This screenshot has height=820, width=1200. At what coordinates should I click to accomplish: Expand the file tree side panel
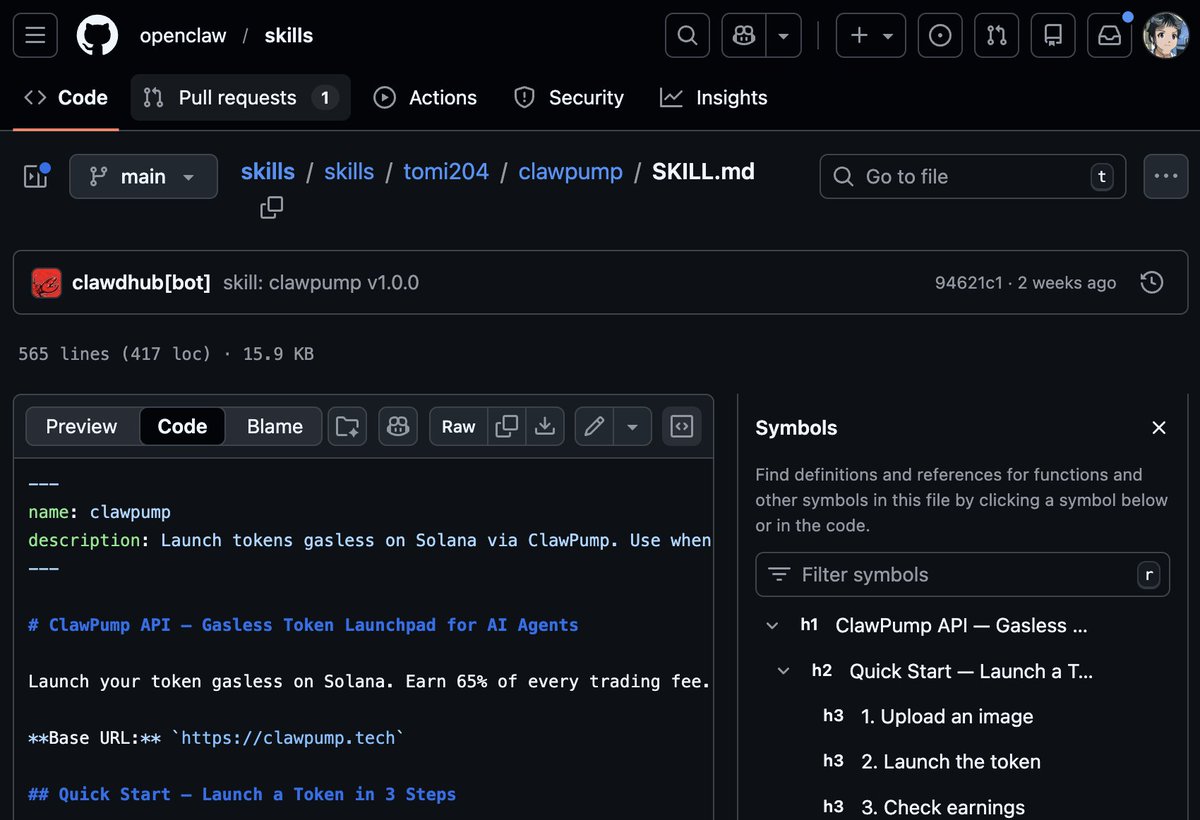click(36, 176)
